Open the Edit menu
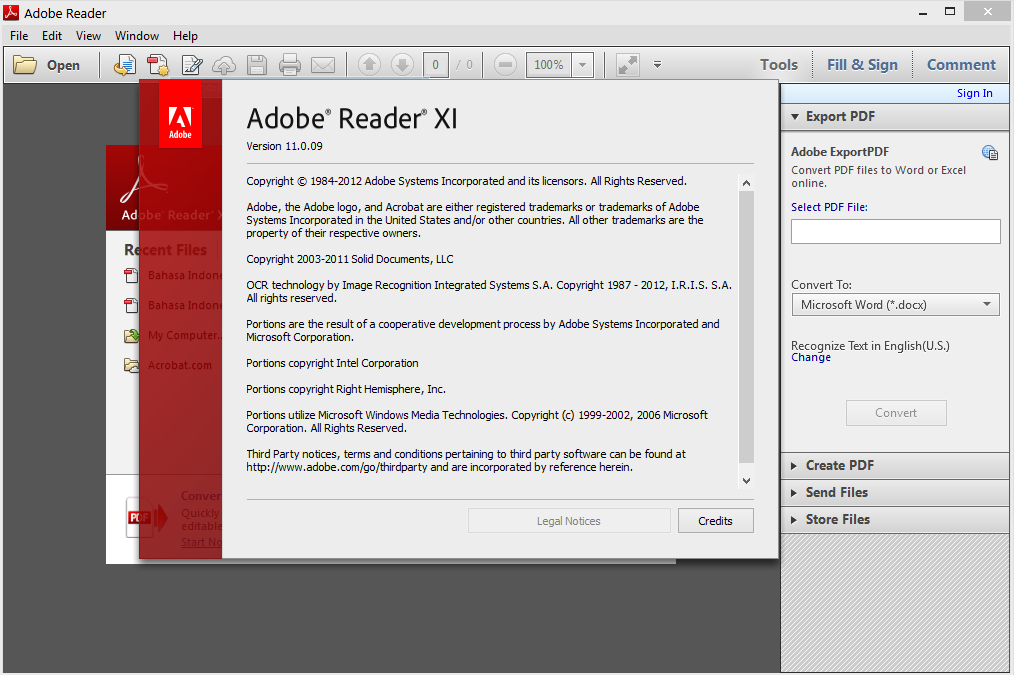The height and width of the screenshot is (675, 1014). (x=52, y=36)
